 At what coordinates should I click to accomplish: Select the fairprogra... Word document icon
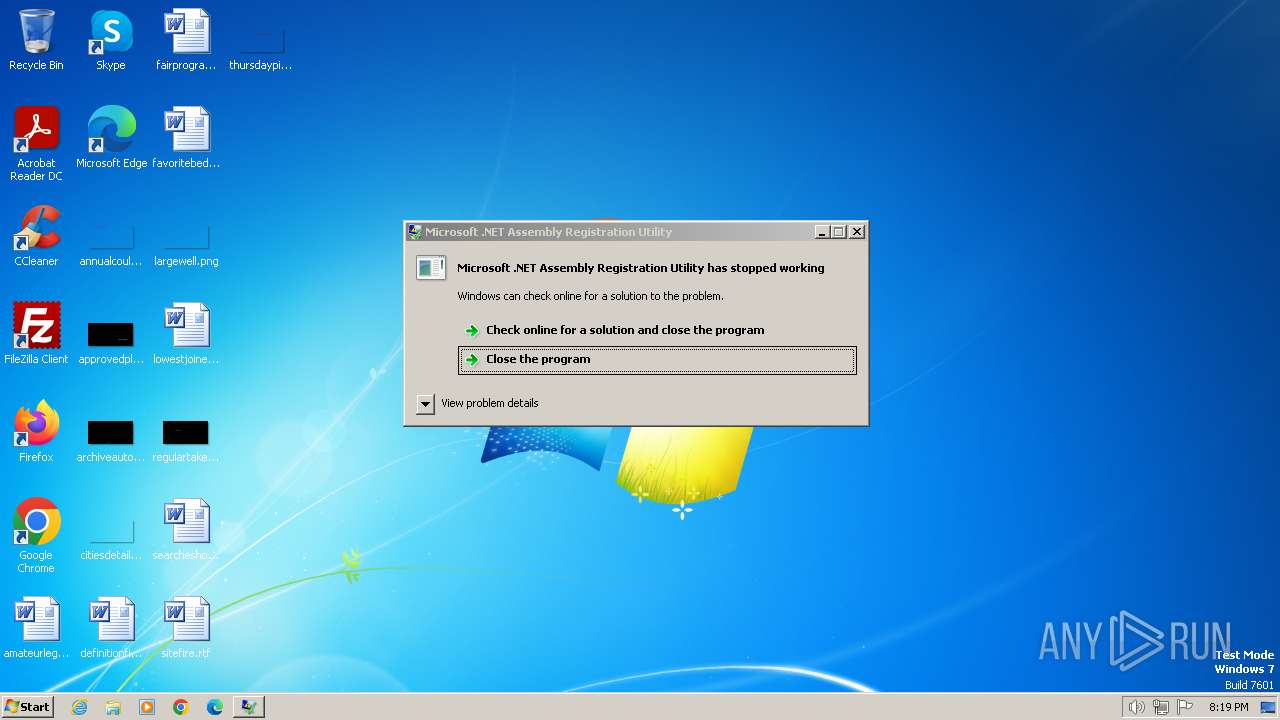click(186, 40)
